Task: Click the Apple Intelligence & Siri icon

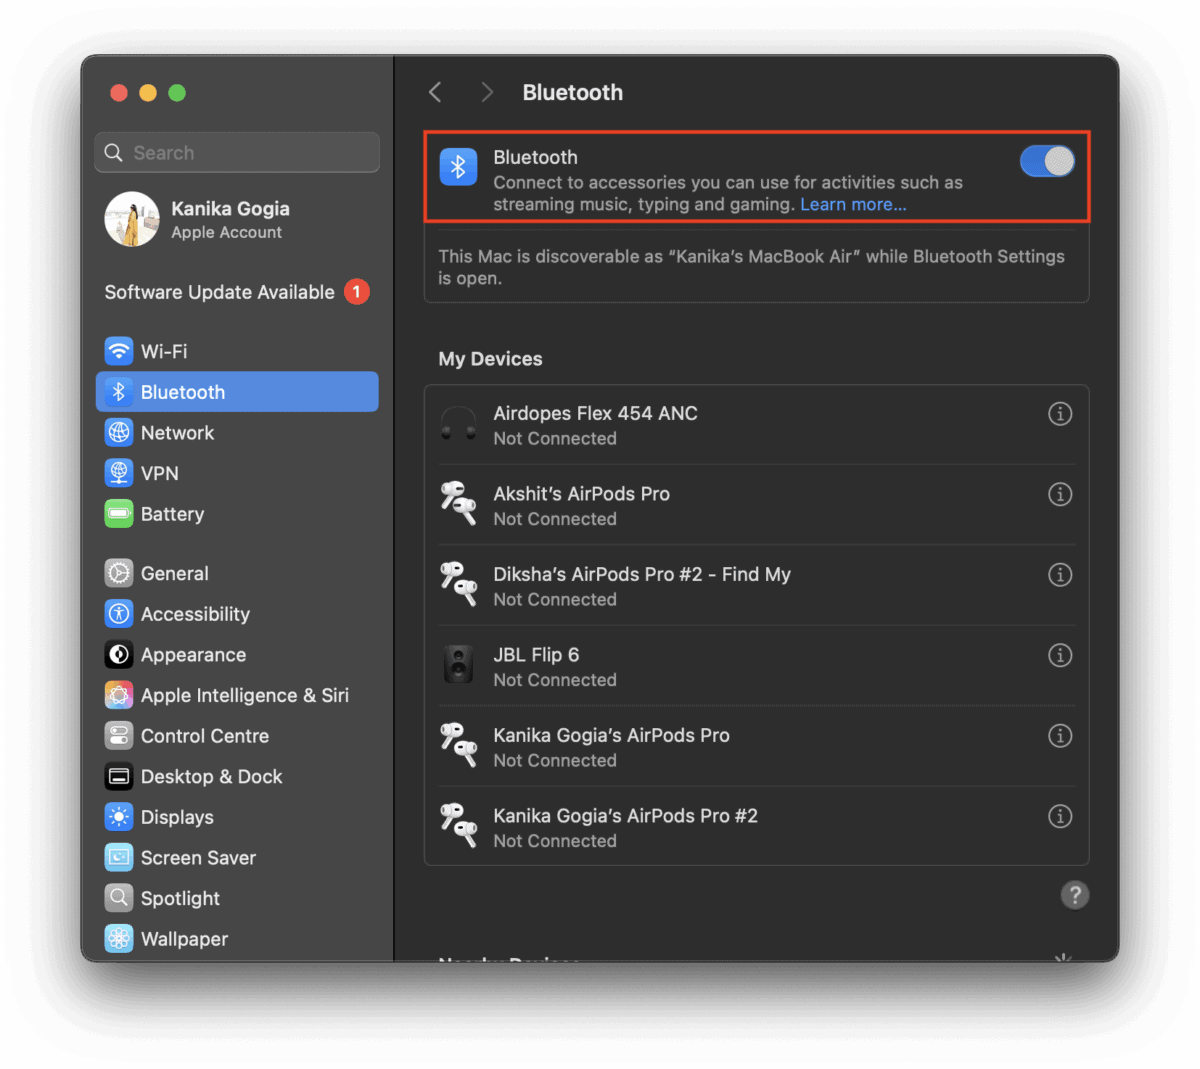Action: [119, 695]
